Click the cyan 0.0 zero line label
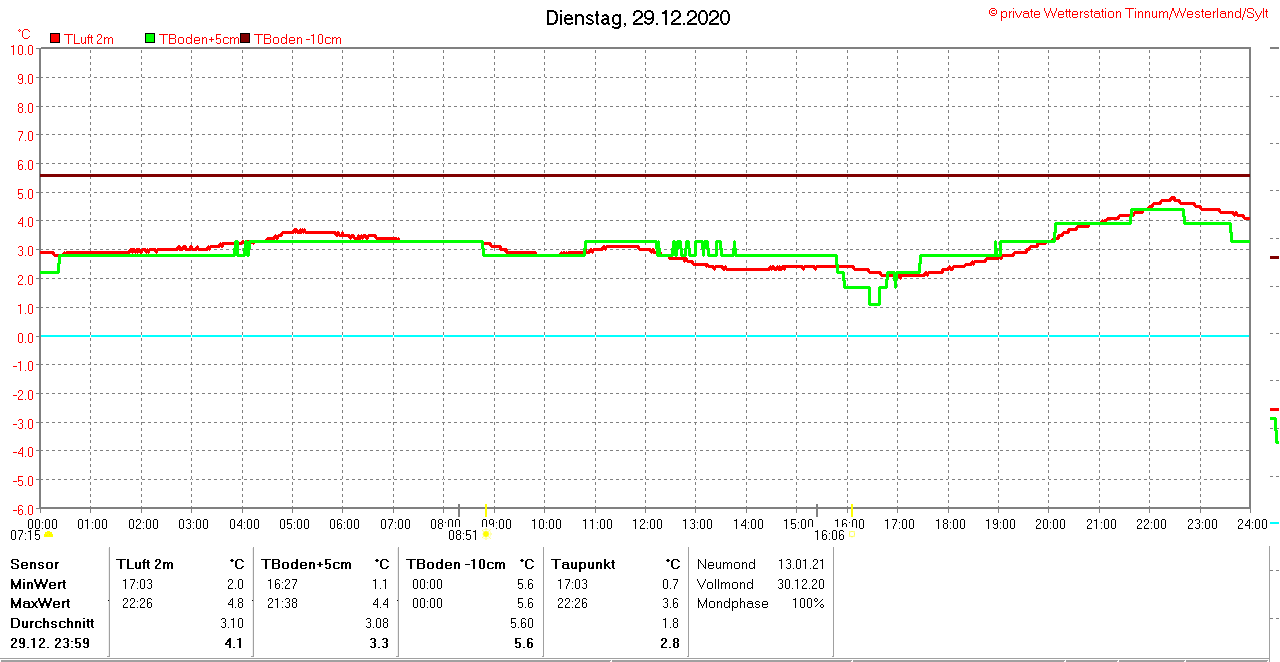Viewport: 1280px width, 662px height. [22, 337]
